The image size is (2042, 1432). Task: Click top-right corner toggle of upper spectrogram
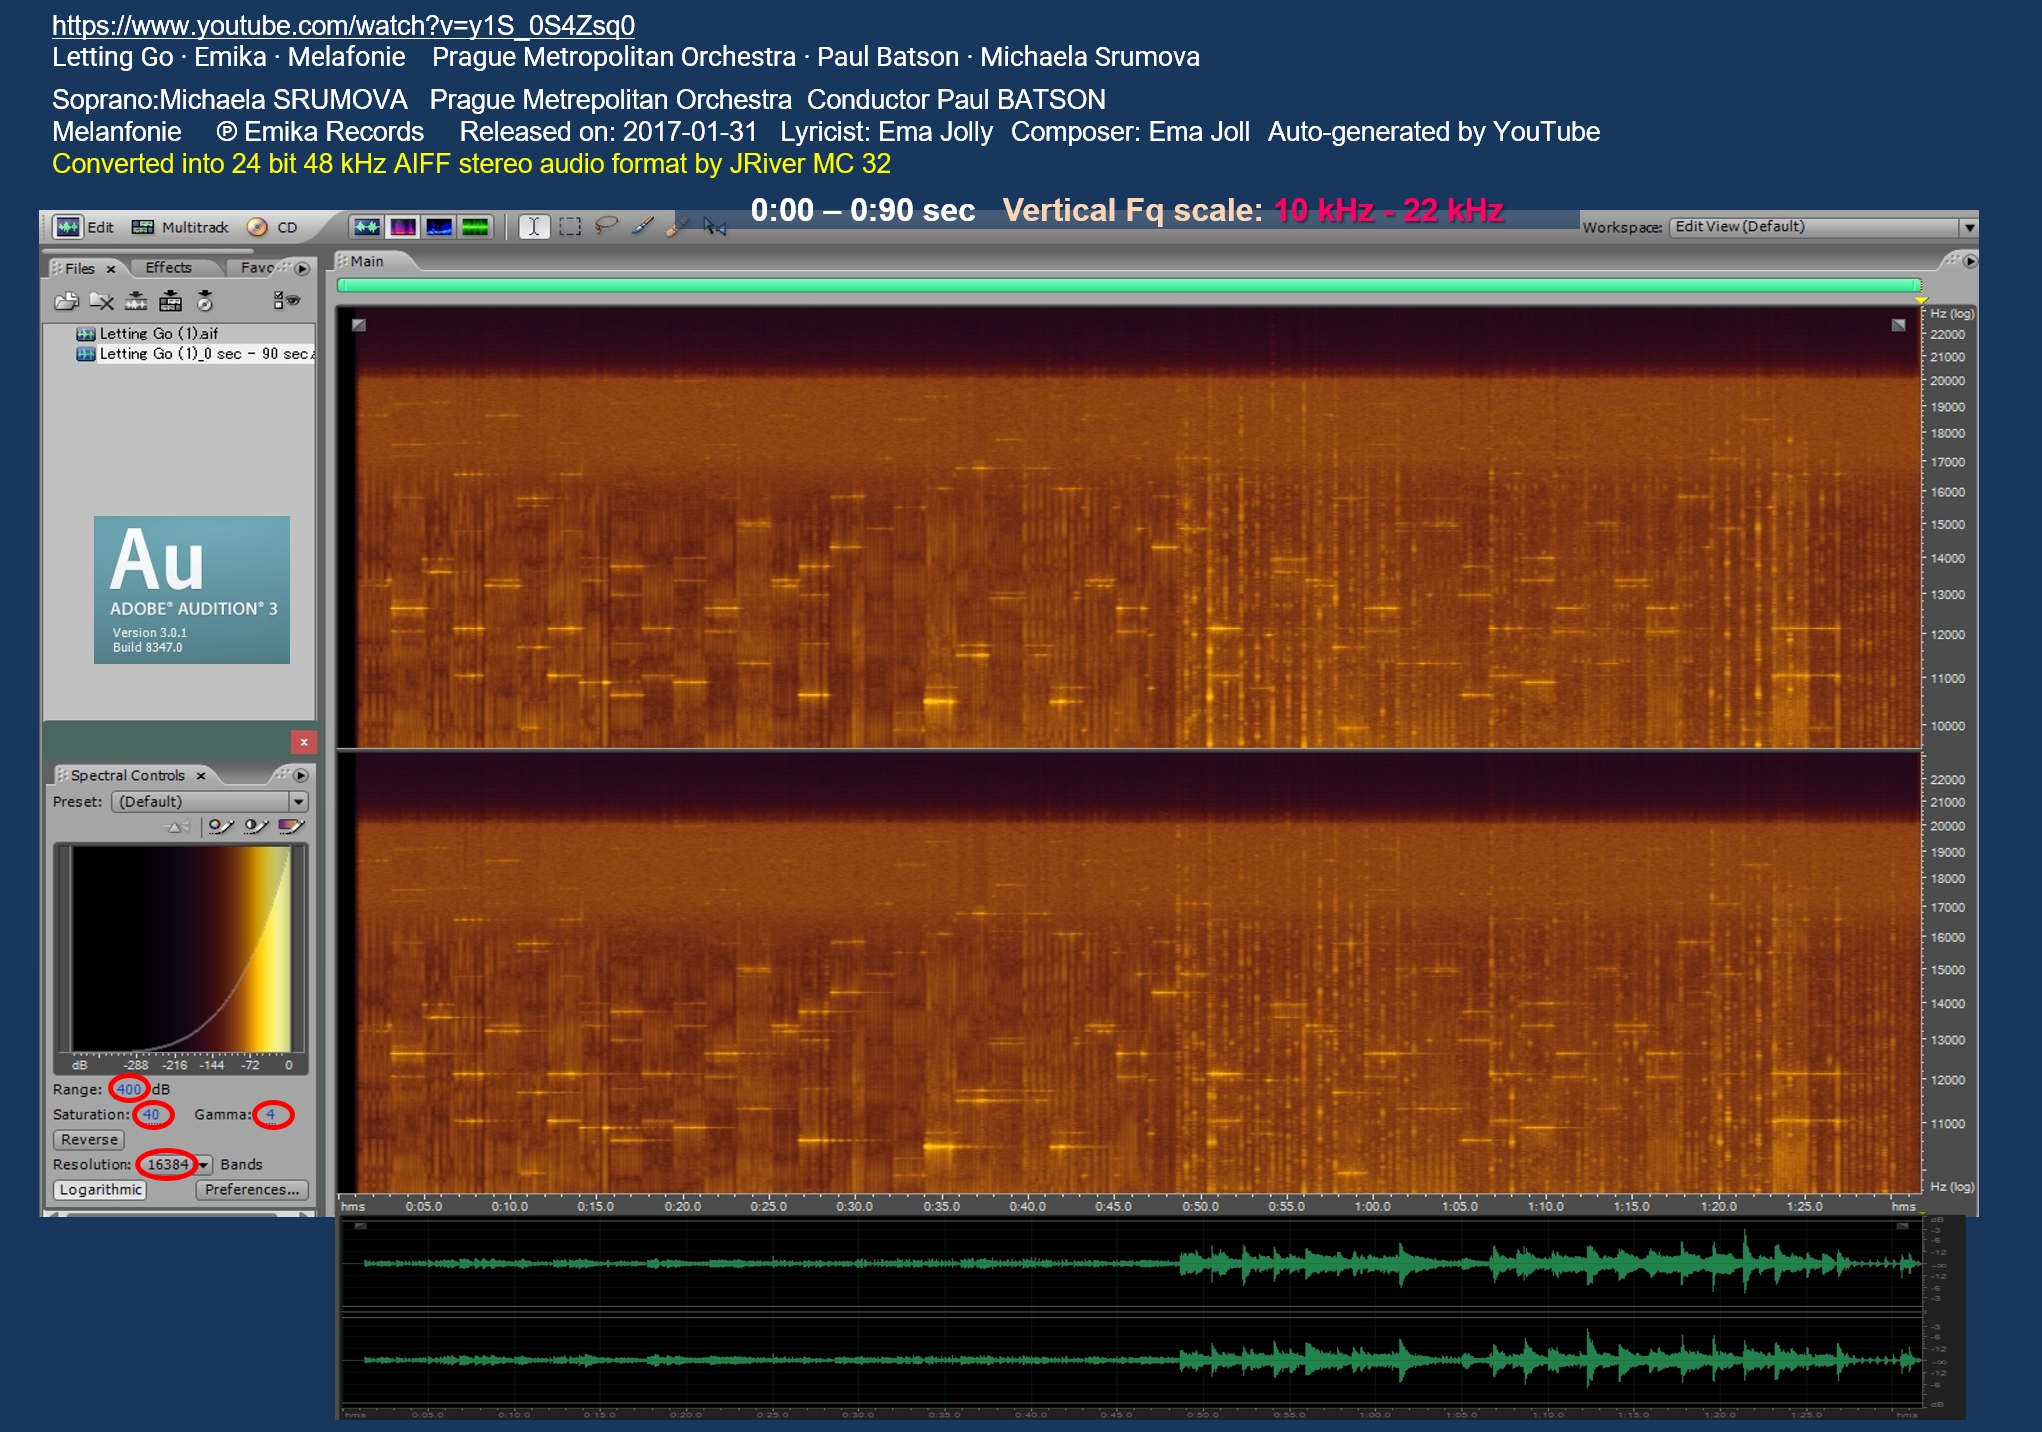tap(1898, 325)
